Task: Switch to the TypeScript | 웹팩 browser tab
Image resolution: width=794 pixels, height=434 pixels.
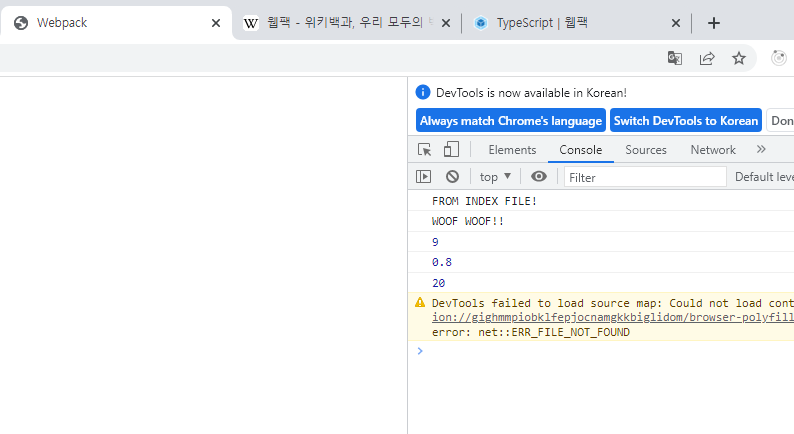Action: coord(577,23)
